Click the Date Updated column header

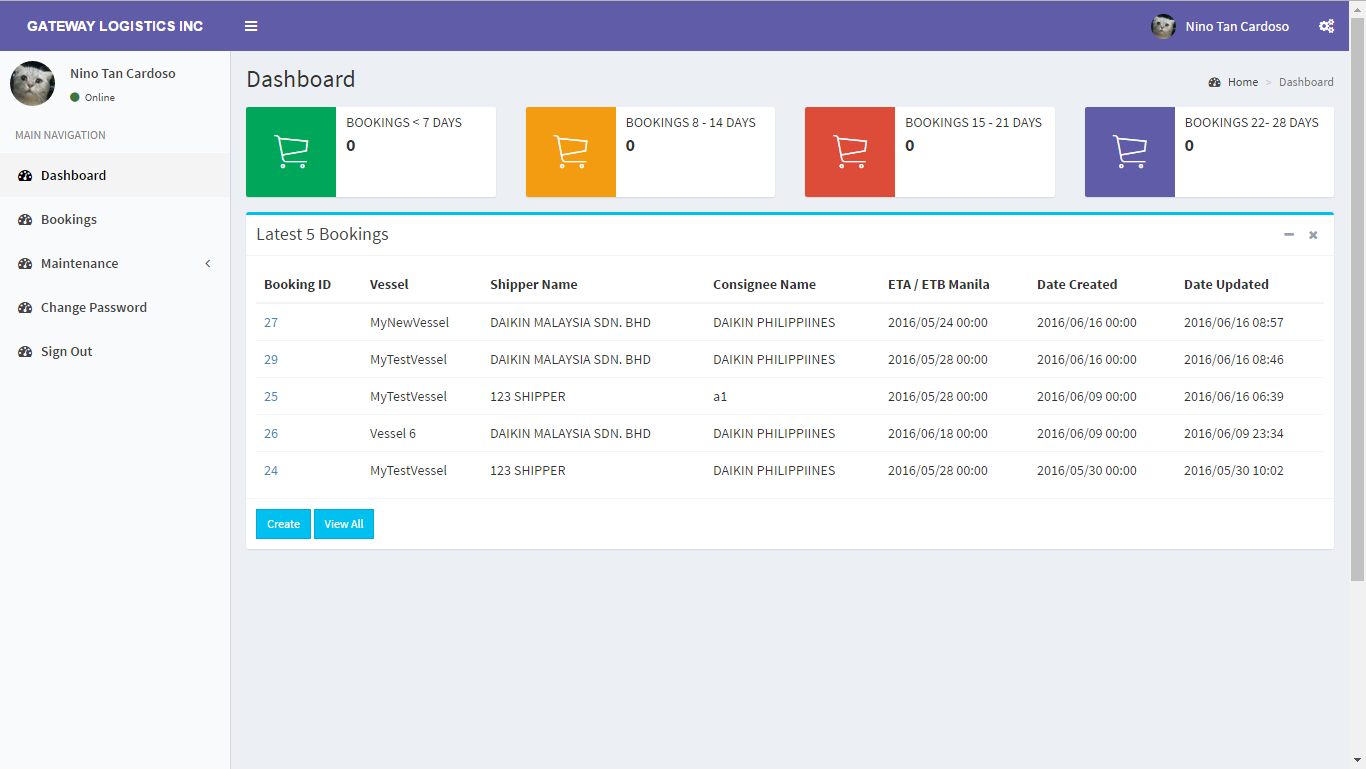(1226, 285)
